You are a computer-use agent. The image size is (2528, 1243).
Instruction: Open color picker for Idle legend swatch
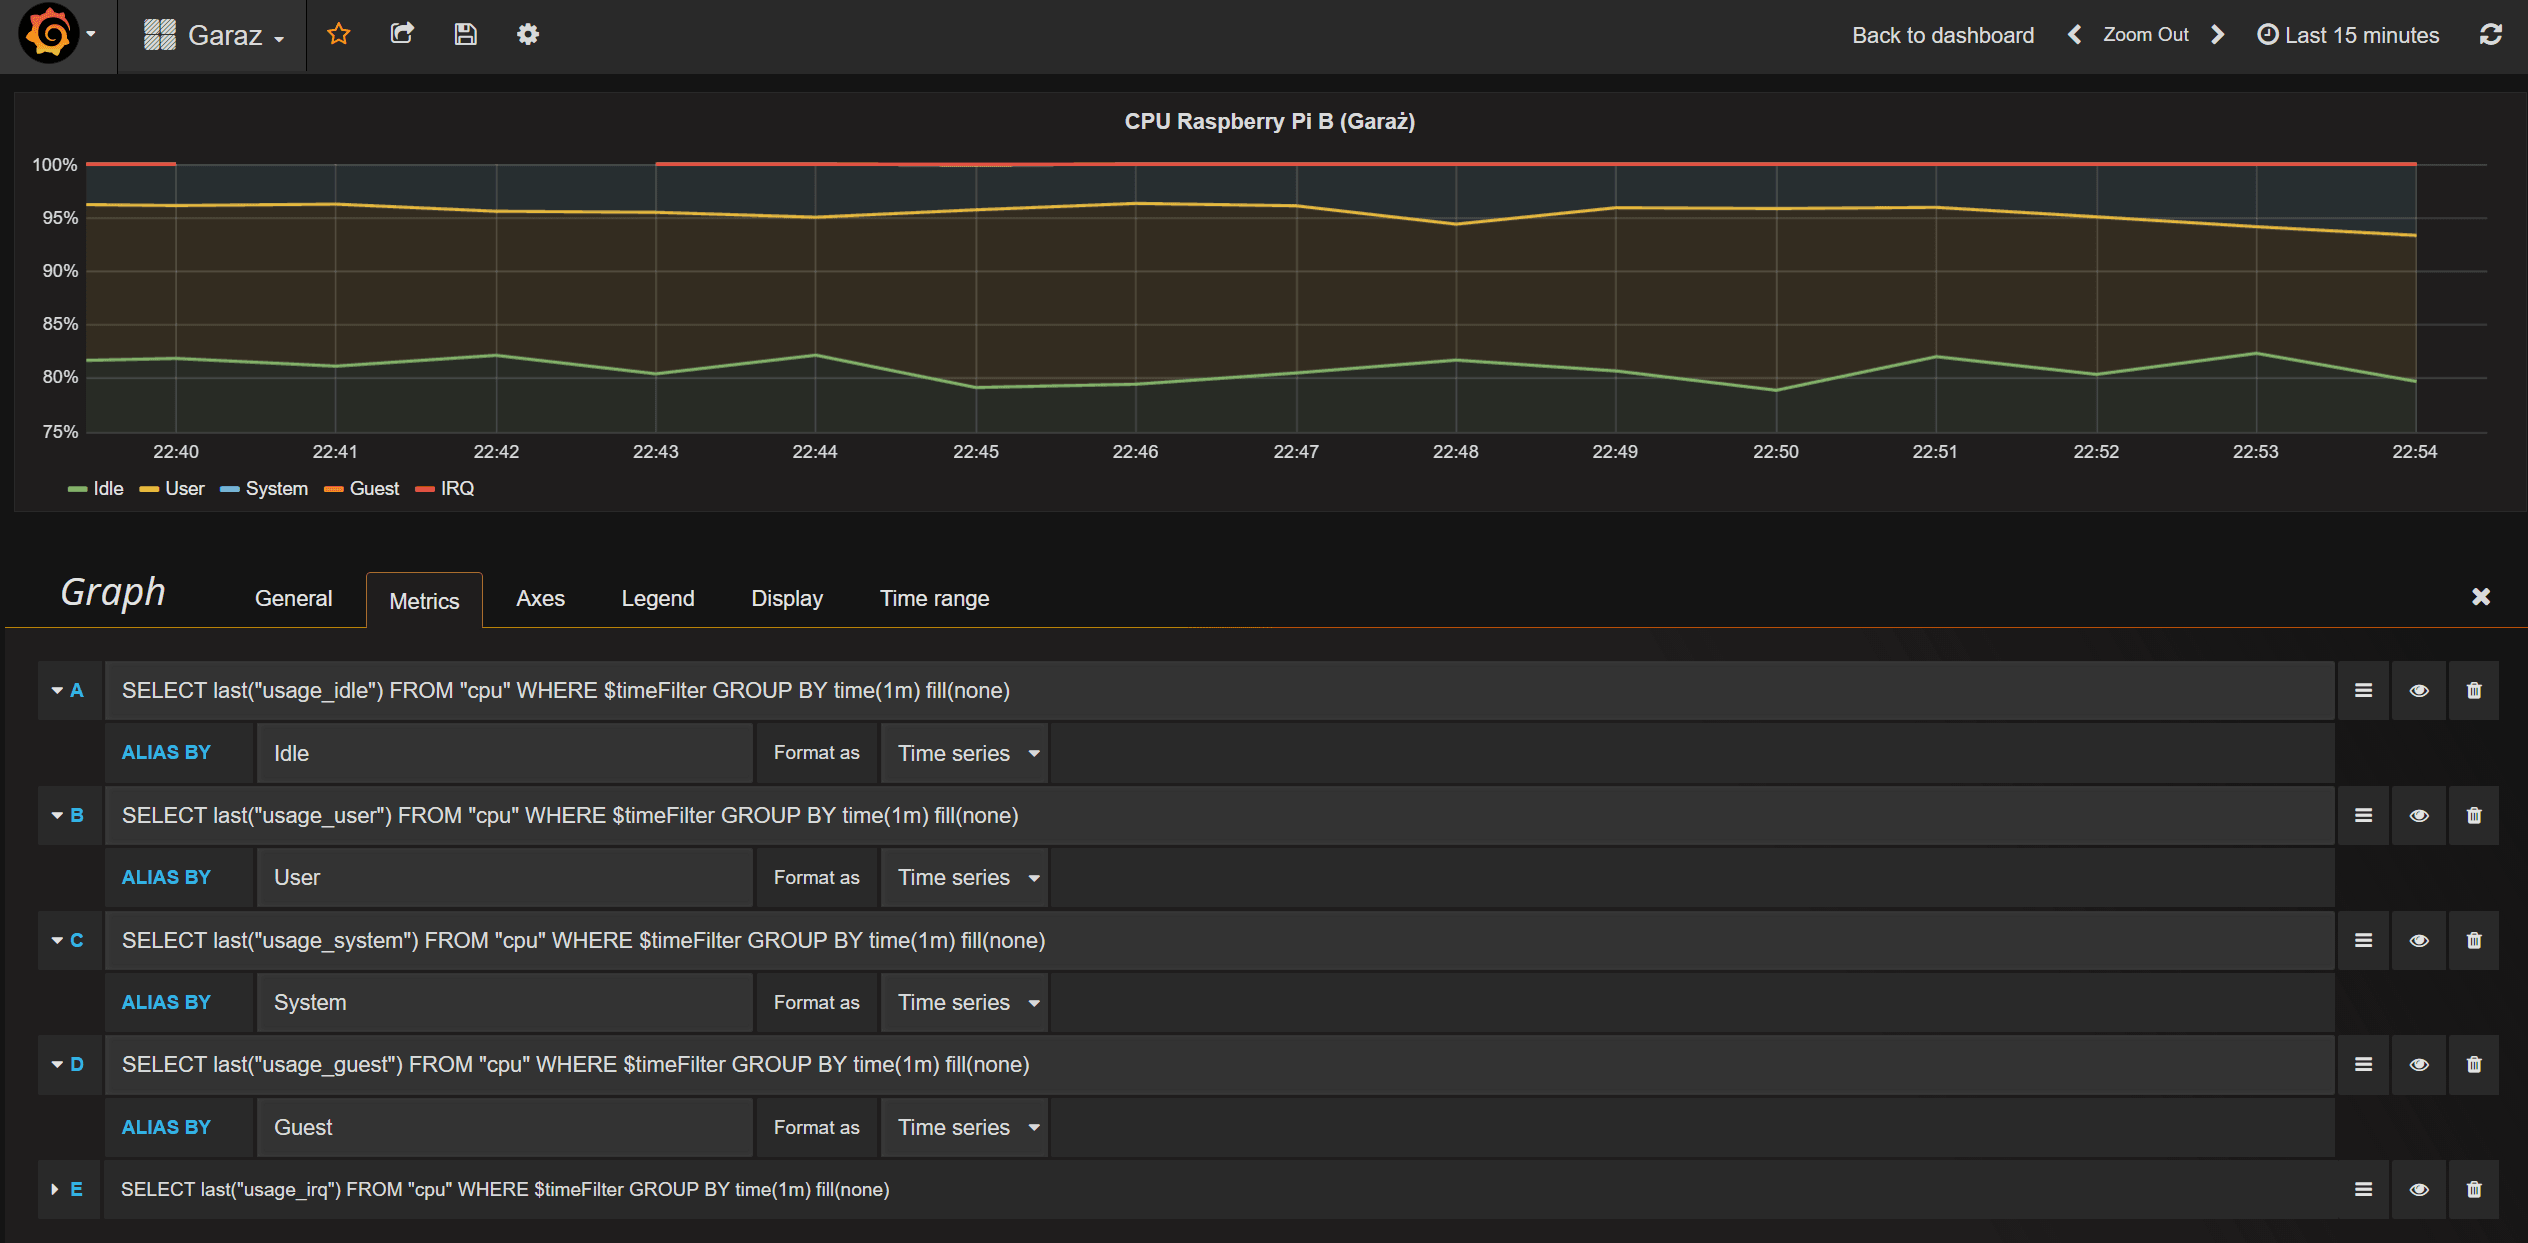[77, 489]
